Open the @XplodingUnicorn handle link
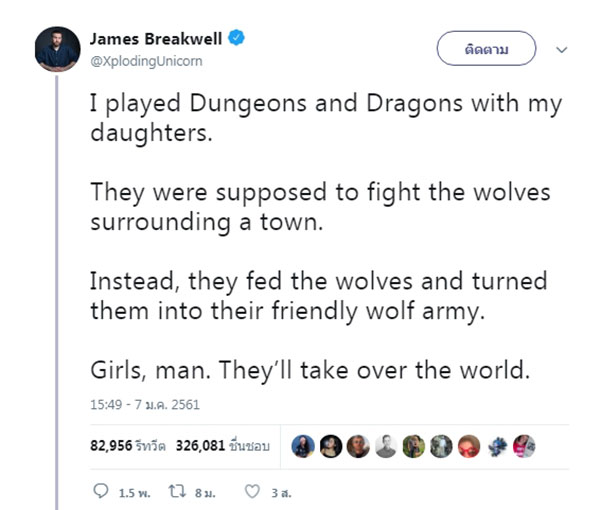 [146, 61]
